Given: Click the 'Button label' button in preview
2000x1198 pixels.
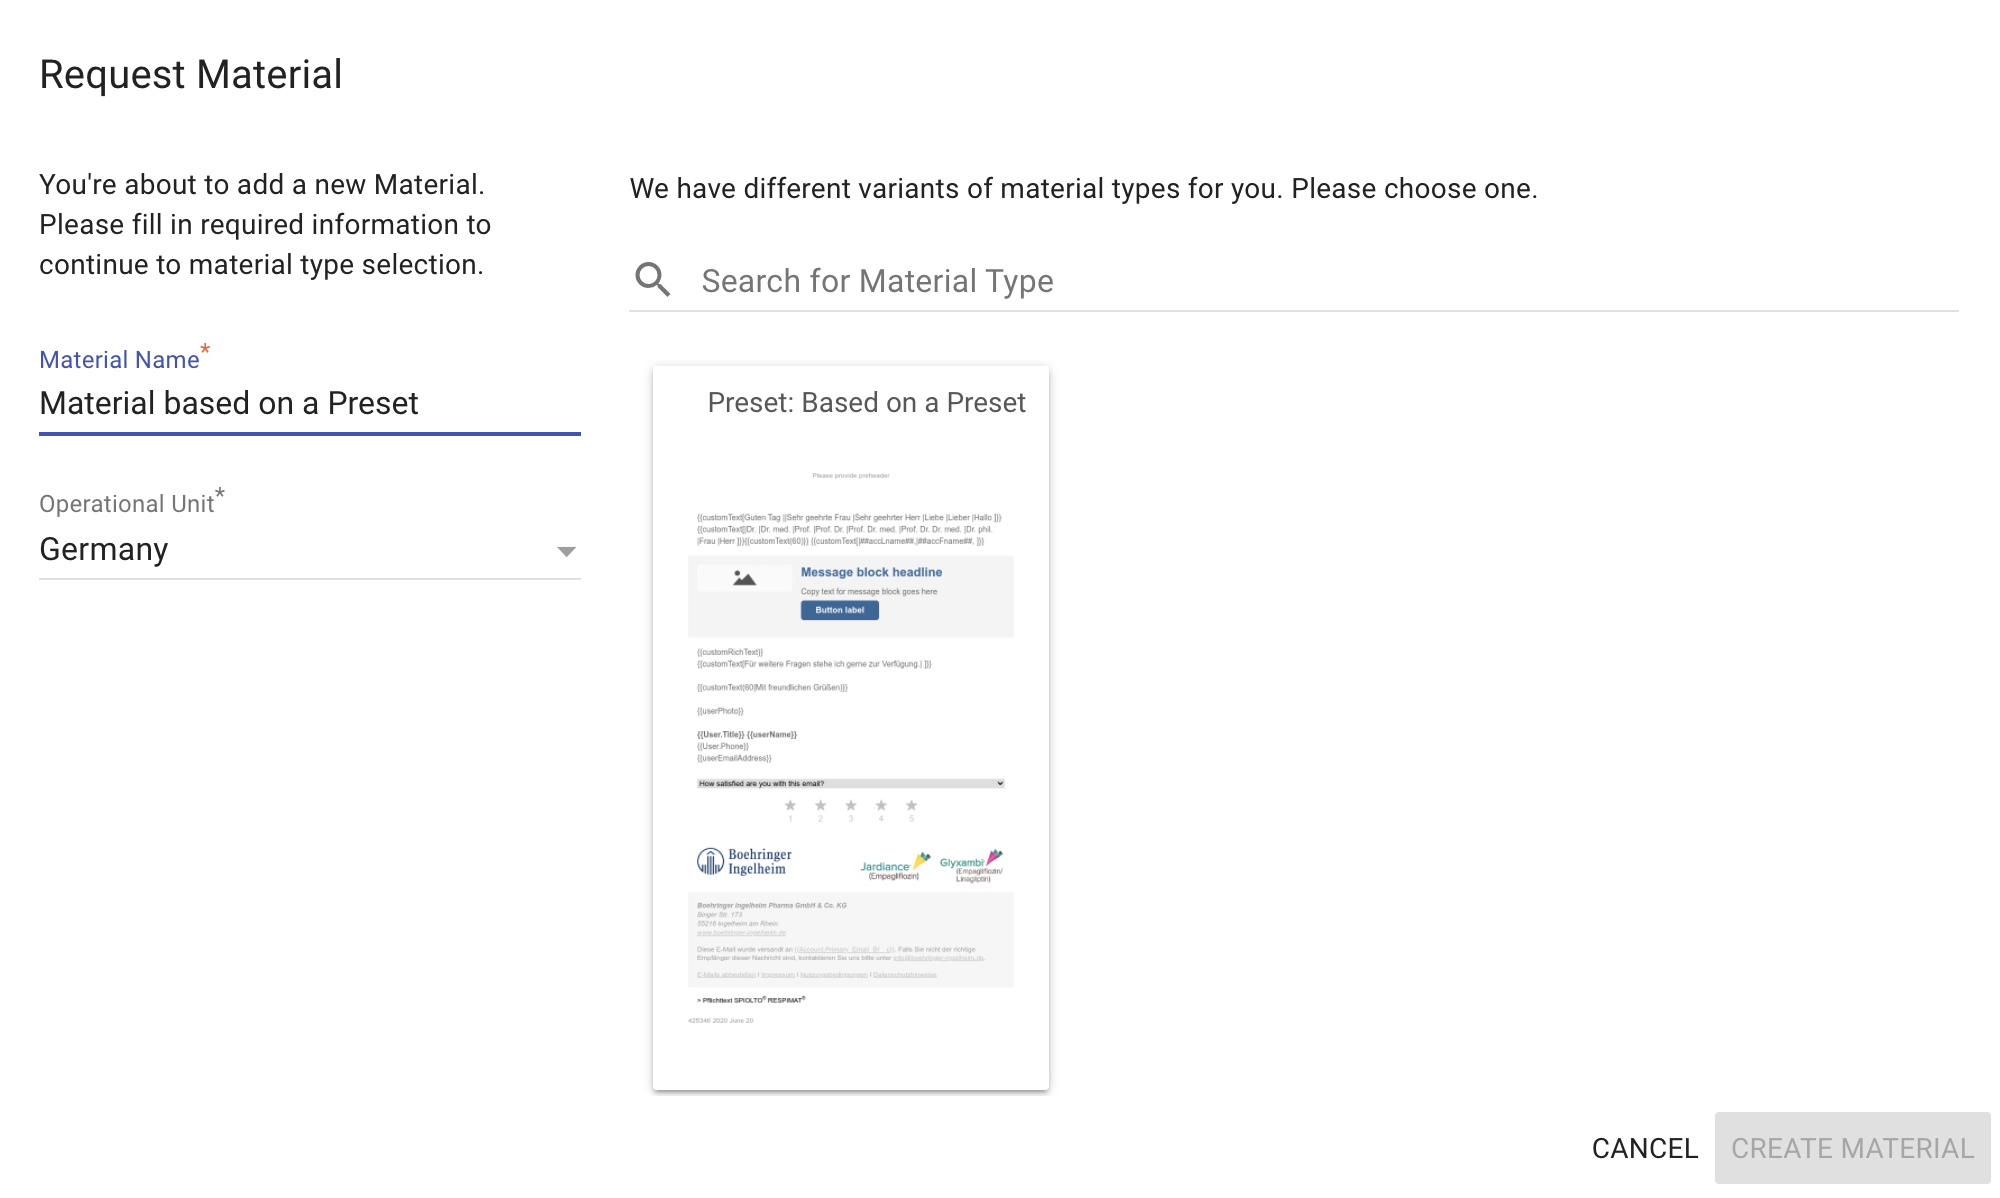Looking at the screenshot, I should [x=839, y=610].
